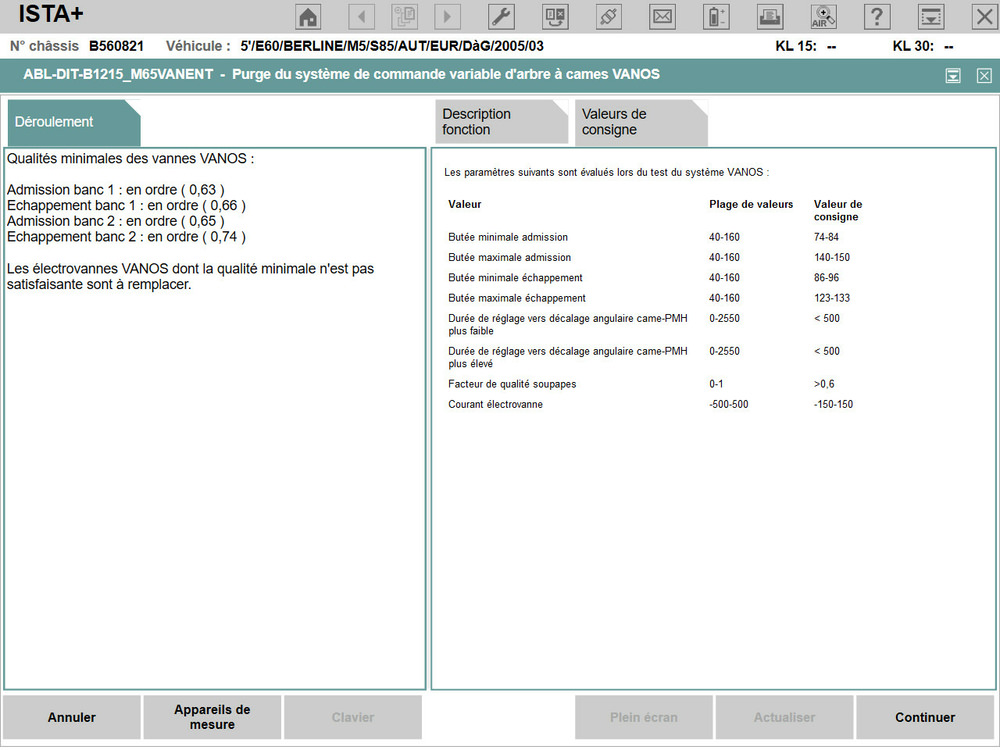Image resolution: width=1000 pixels, height=750 pixels.
Task: Open Appareils de mesure
Action: point(212,717)
